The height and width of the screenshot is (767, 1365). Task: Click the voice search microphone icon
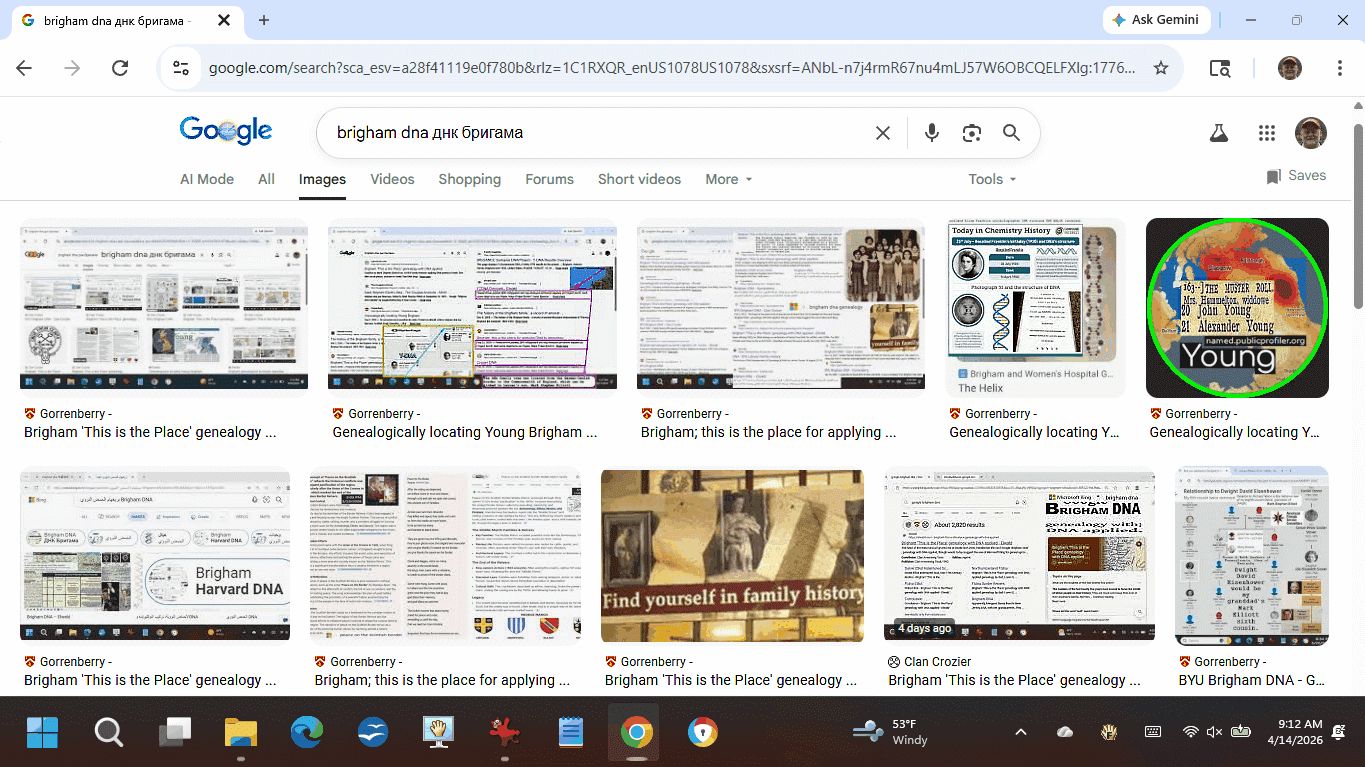(932, 133)
